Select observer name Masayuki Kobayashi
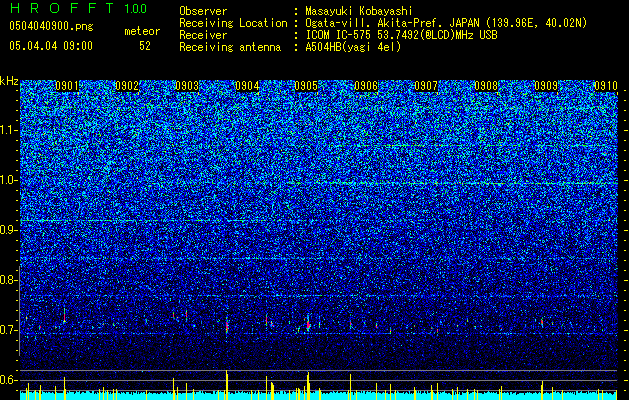 click(359, 11)
